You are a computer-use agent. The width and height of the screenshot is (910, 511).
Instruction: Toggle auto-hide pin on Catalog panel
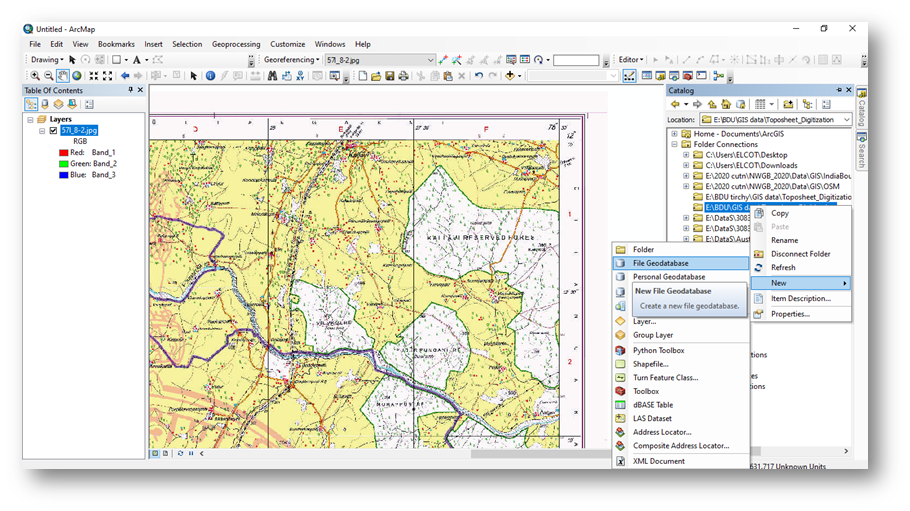[x=839, y=90]
